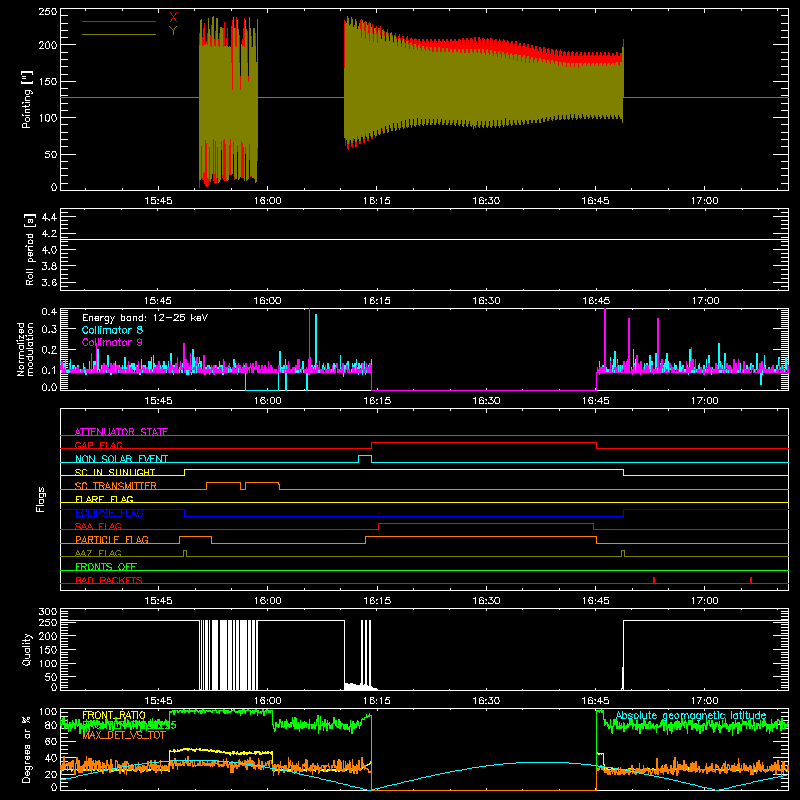Click the SAA_FLAG label
The width and height of the screenshot is (800, 800).
coord(98,526)
